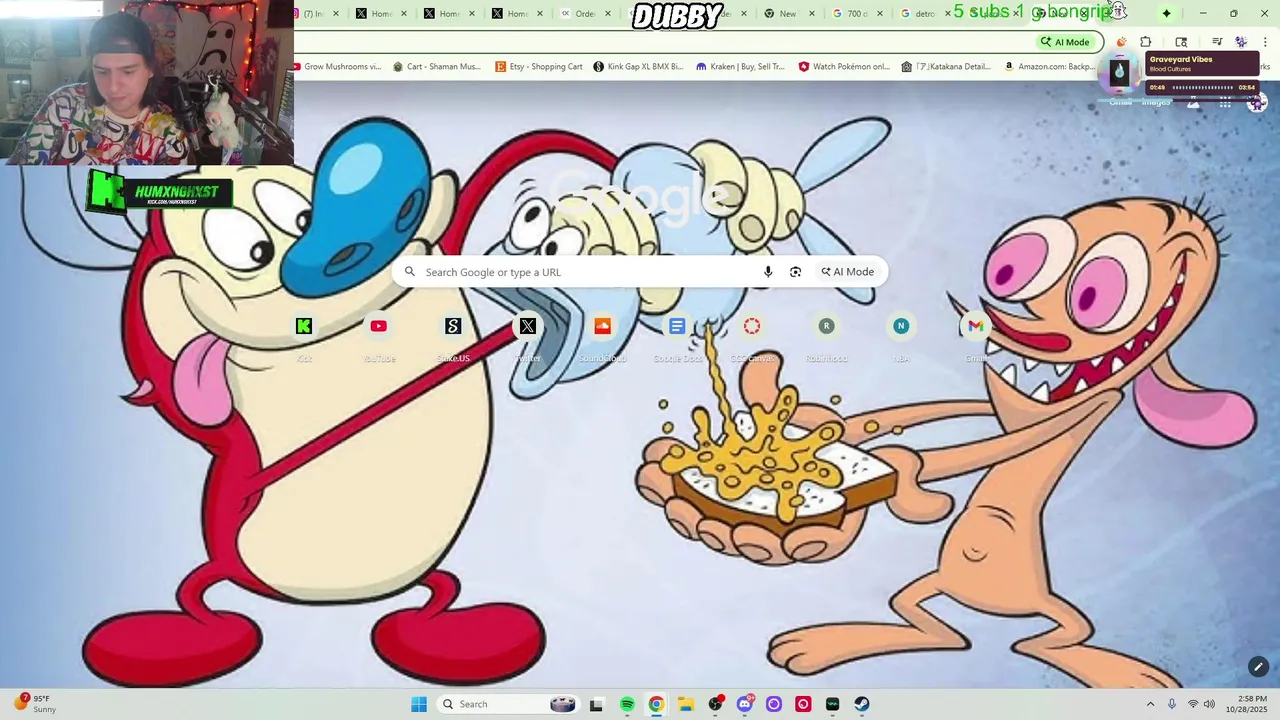Open tab search sparkle button
1280x720 pixels.
tap(1166, 13)
